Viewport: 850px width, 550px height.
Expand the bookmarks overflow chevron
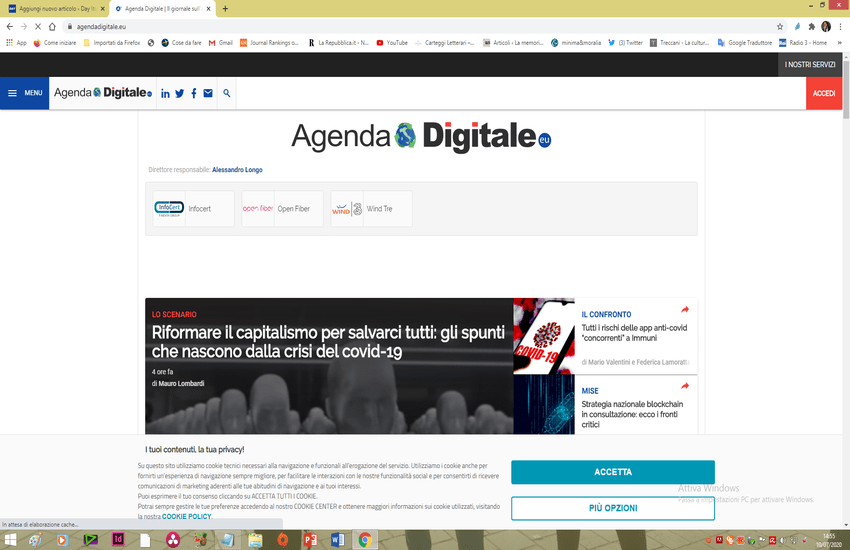(840, 43)
